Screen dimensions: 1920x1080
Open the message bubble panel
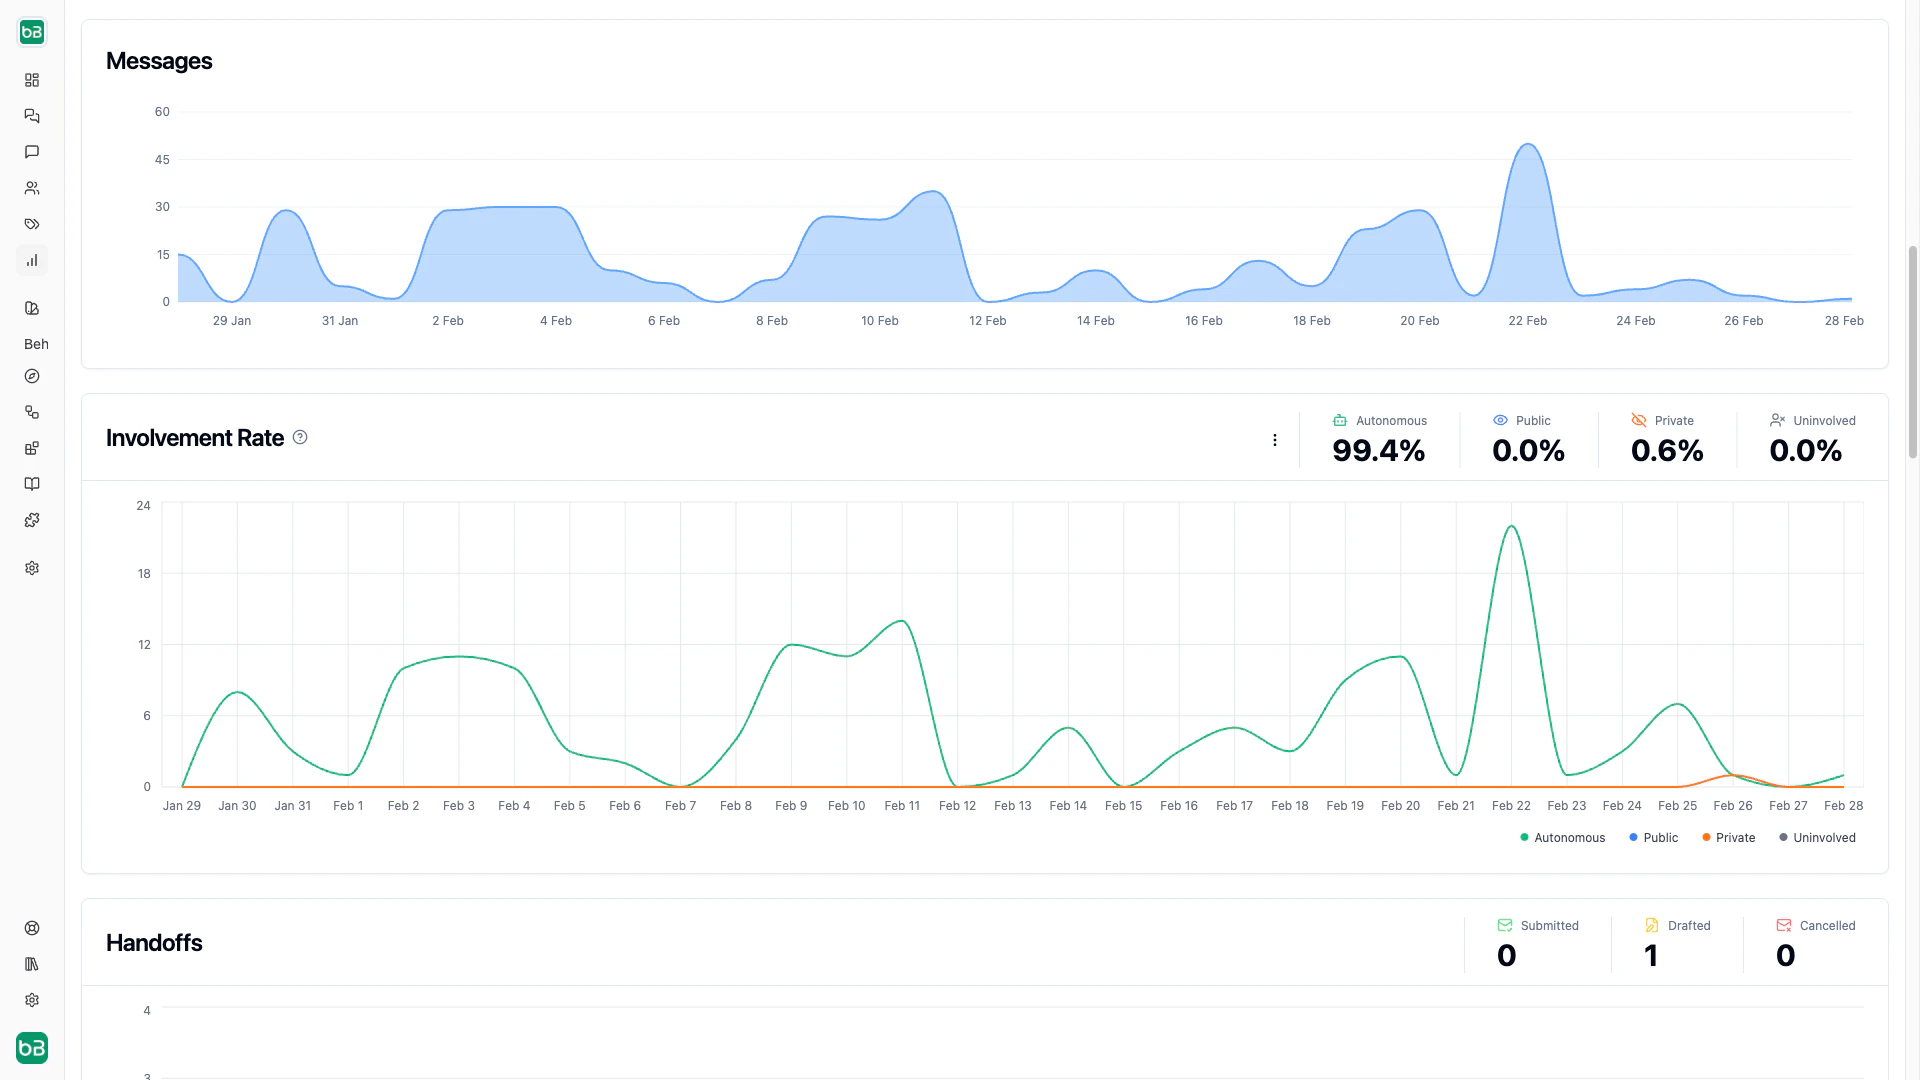pyautogui.click(x=32, y=152)
